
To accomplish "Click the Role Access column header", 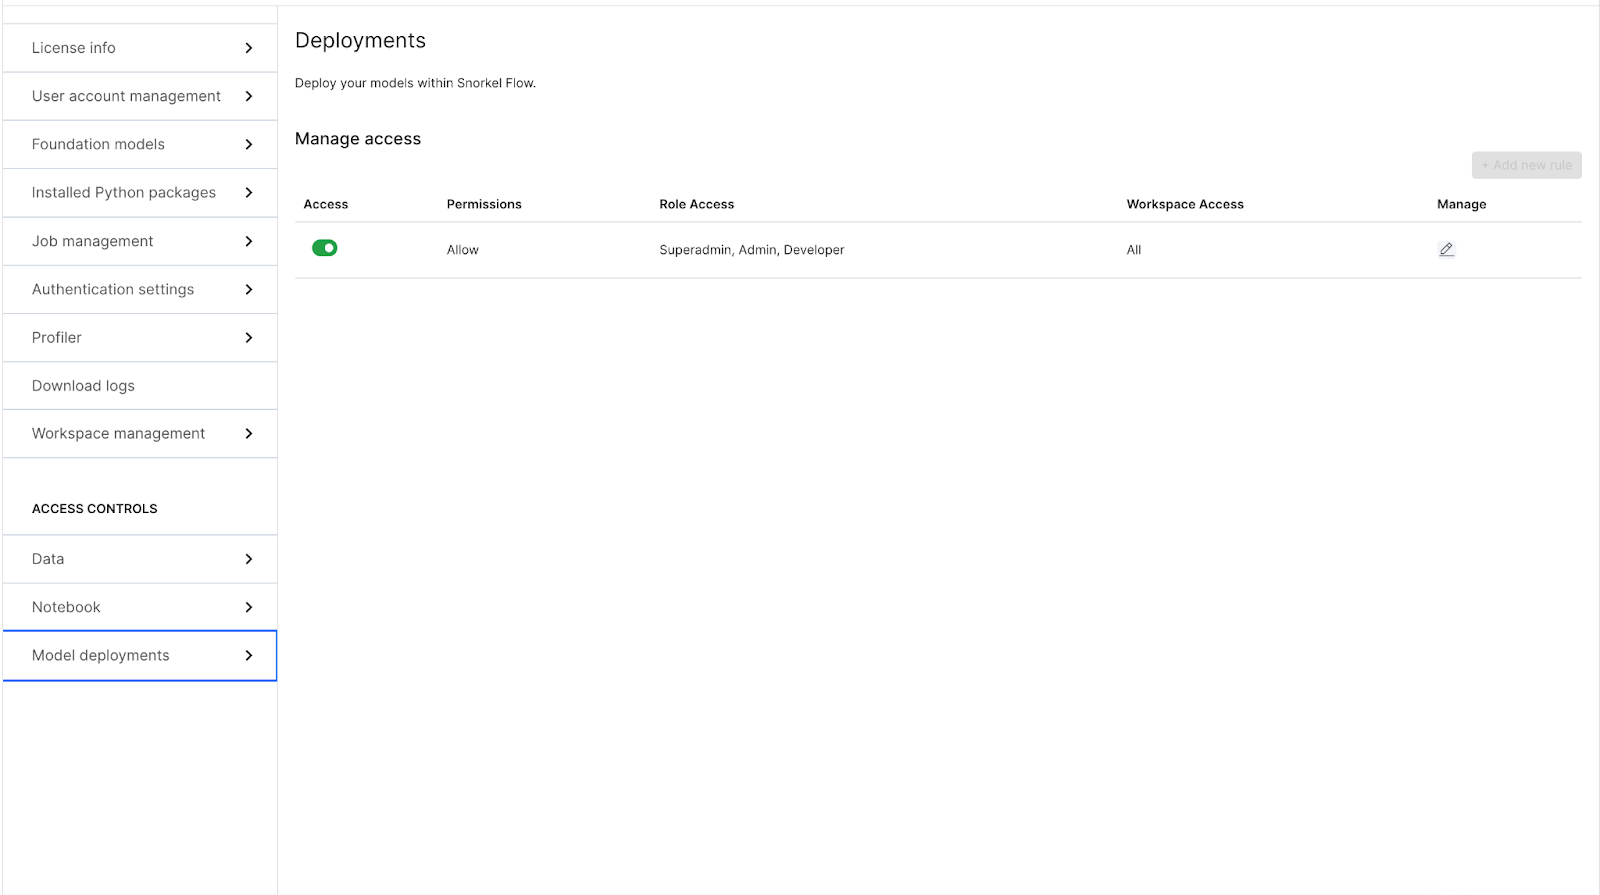I will click(697, 204).
